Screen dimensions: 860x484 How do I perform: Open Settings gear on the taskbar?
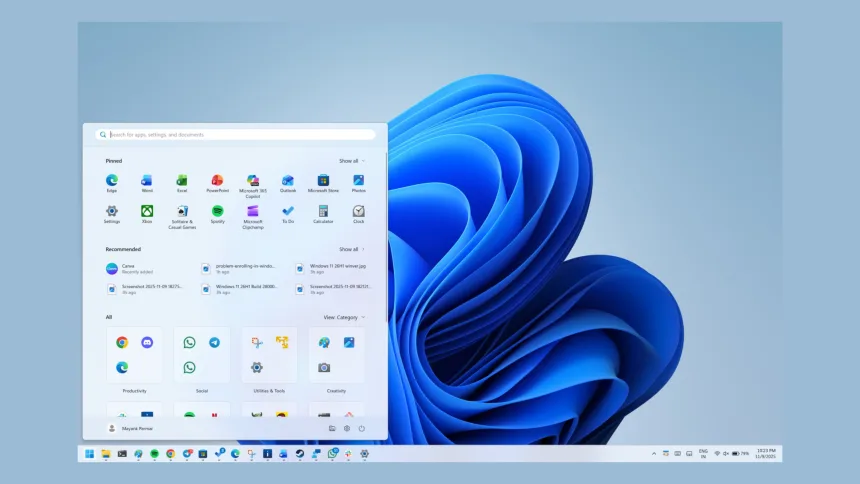click(x=364, y=454)
